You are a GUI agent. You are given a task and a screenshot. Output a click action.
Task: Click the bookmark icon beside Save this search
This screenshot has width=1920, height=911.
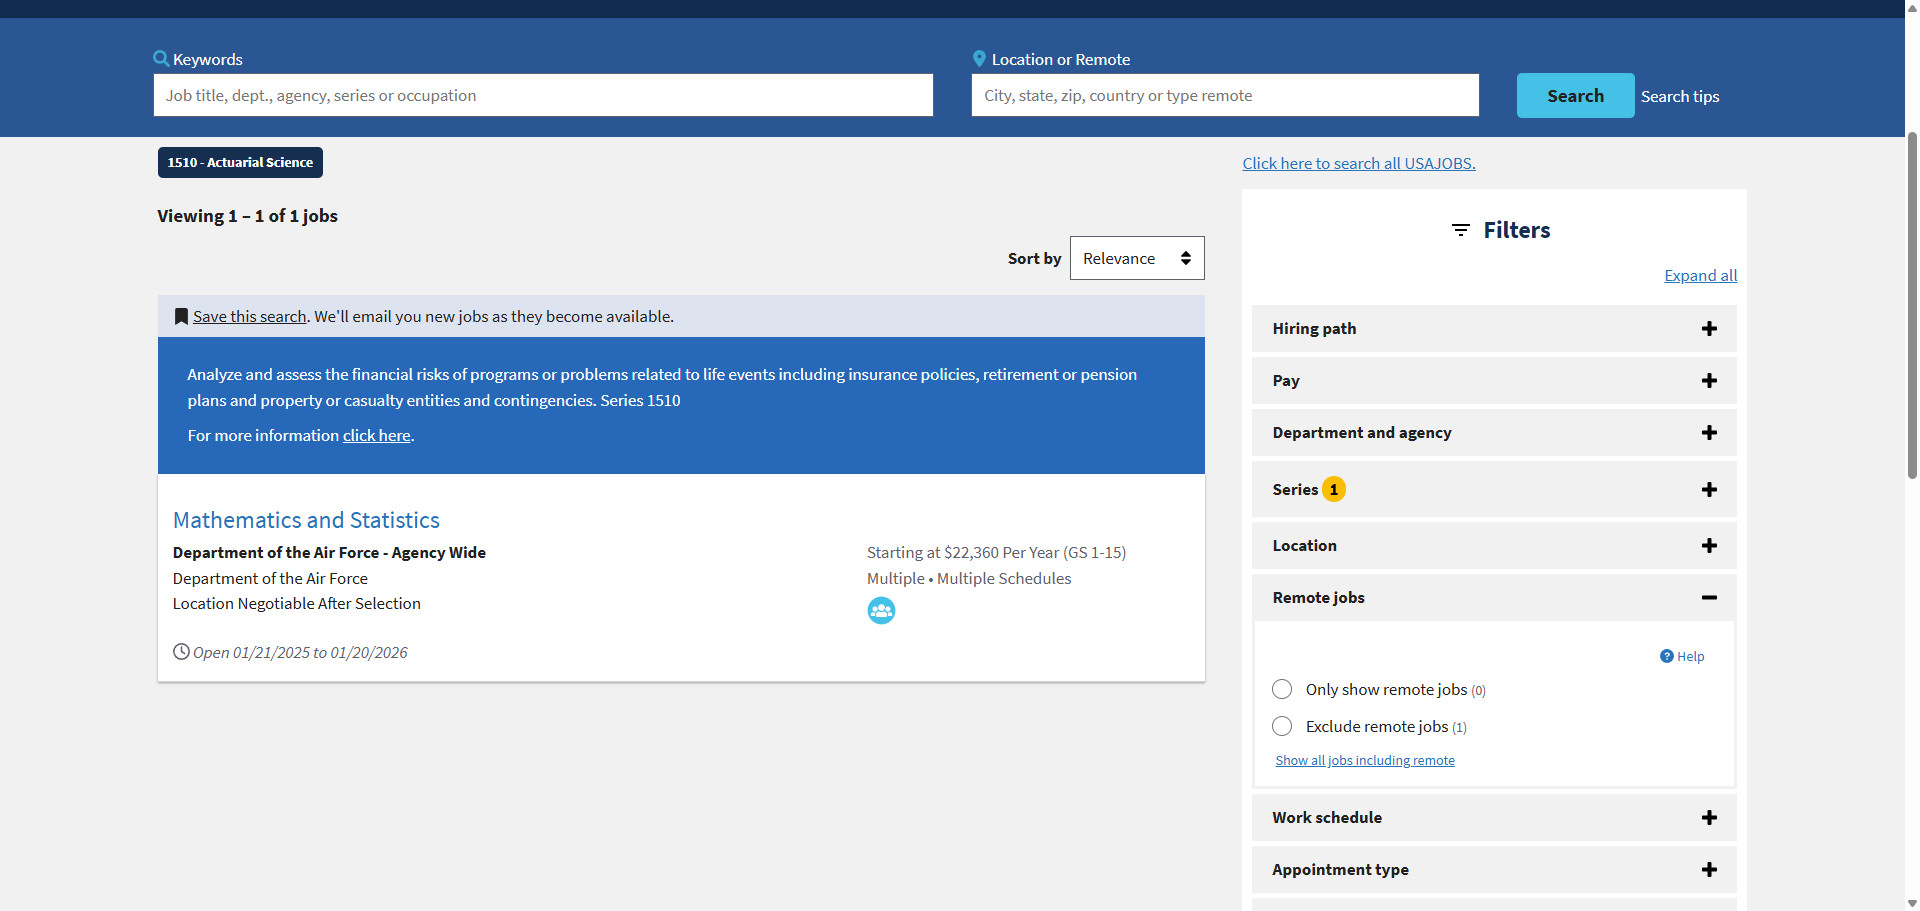(x=181, y=316)
